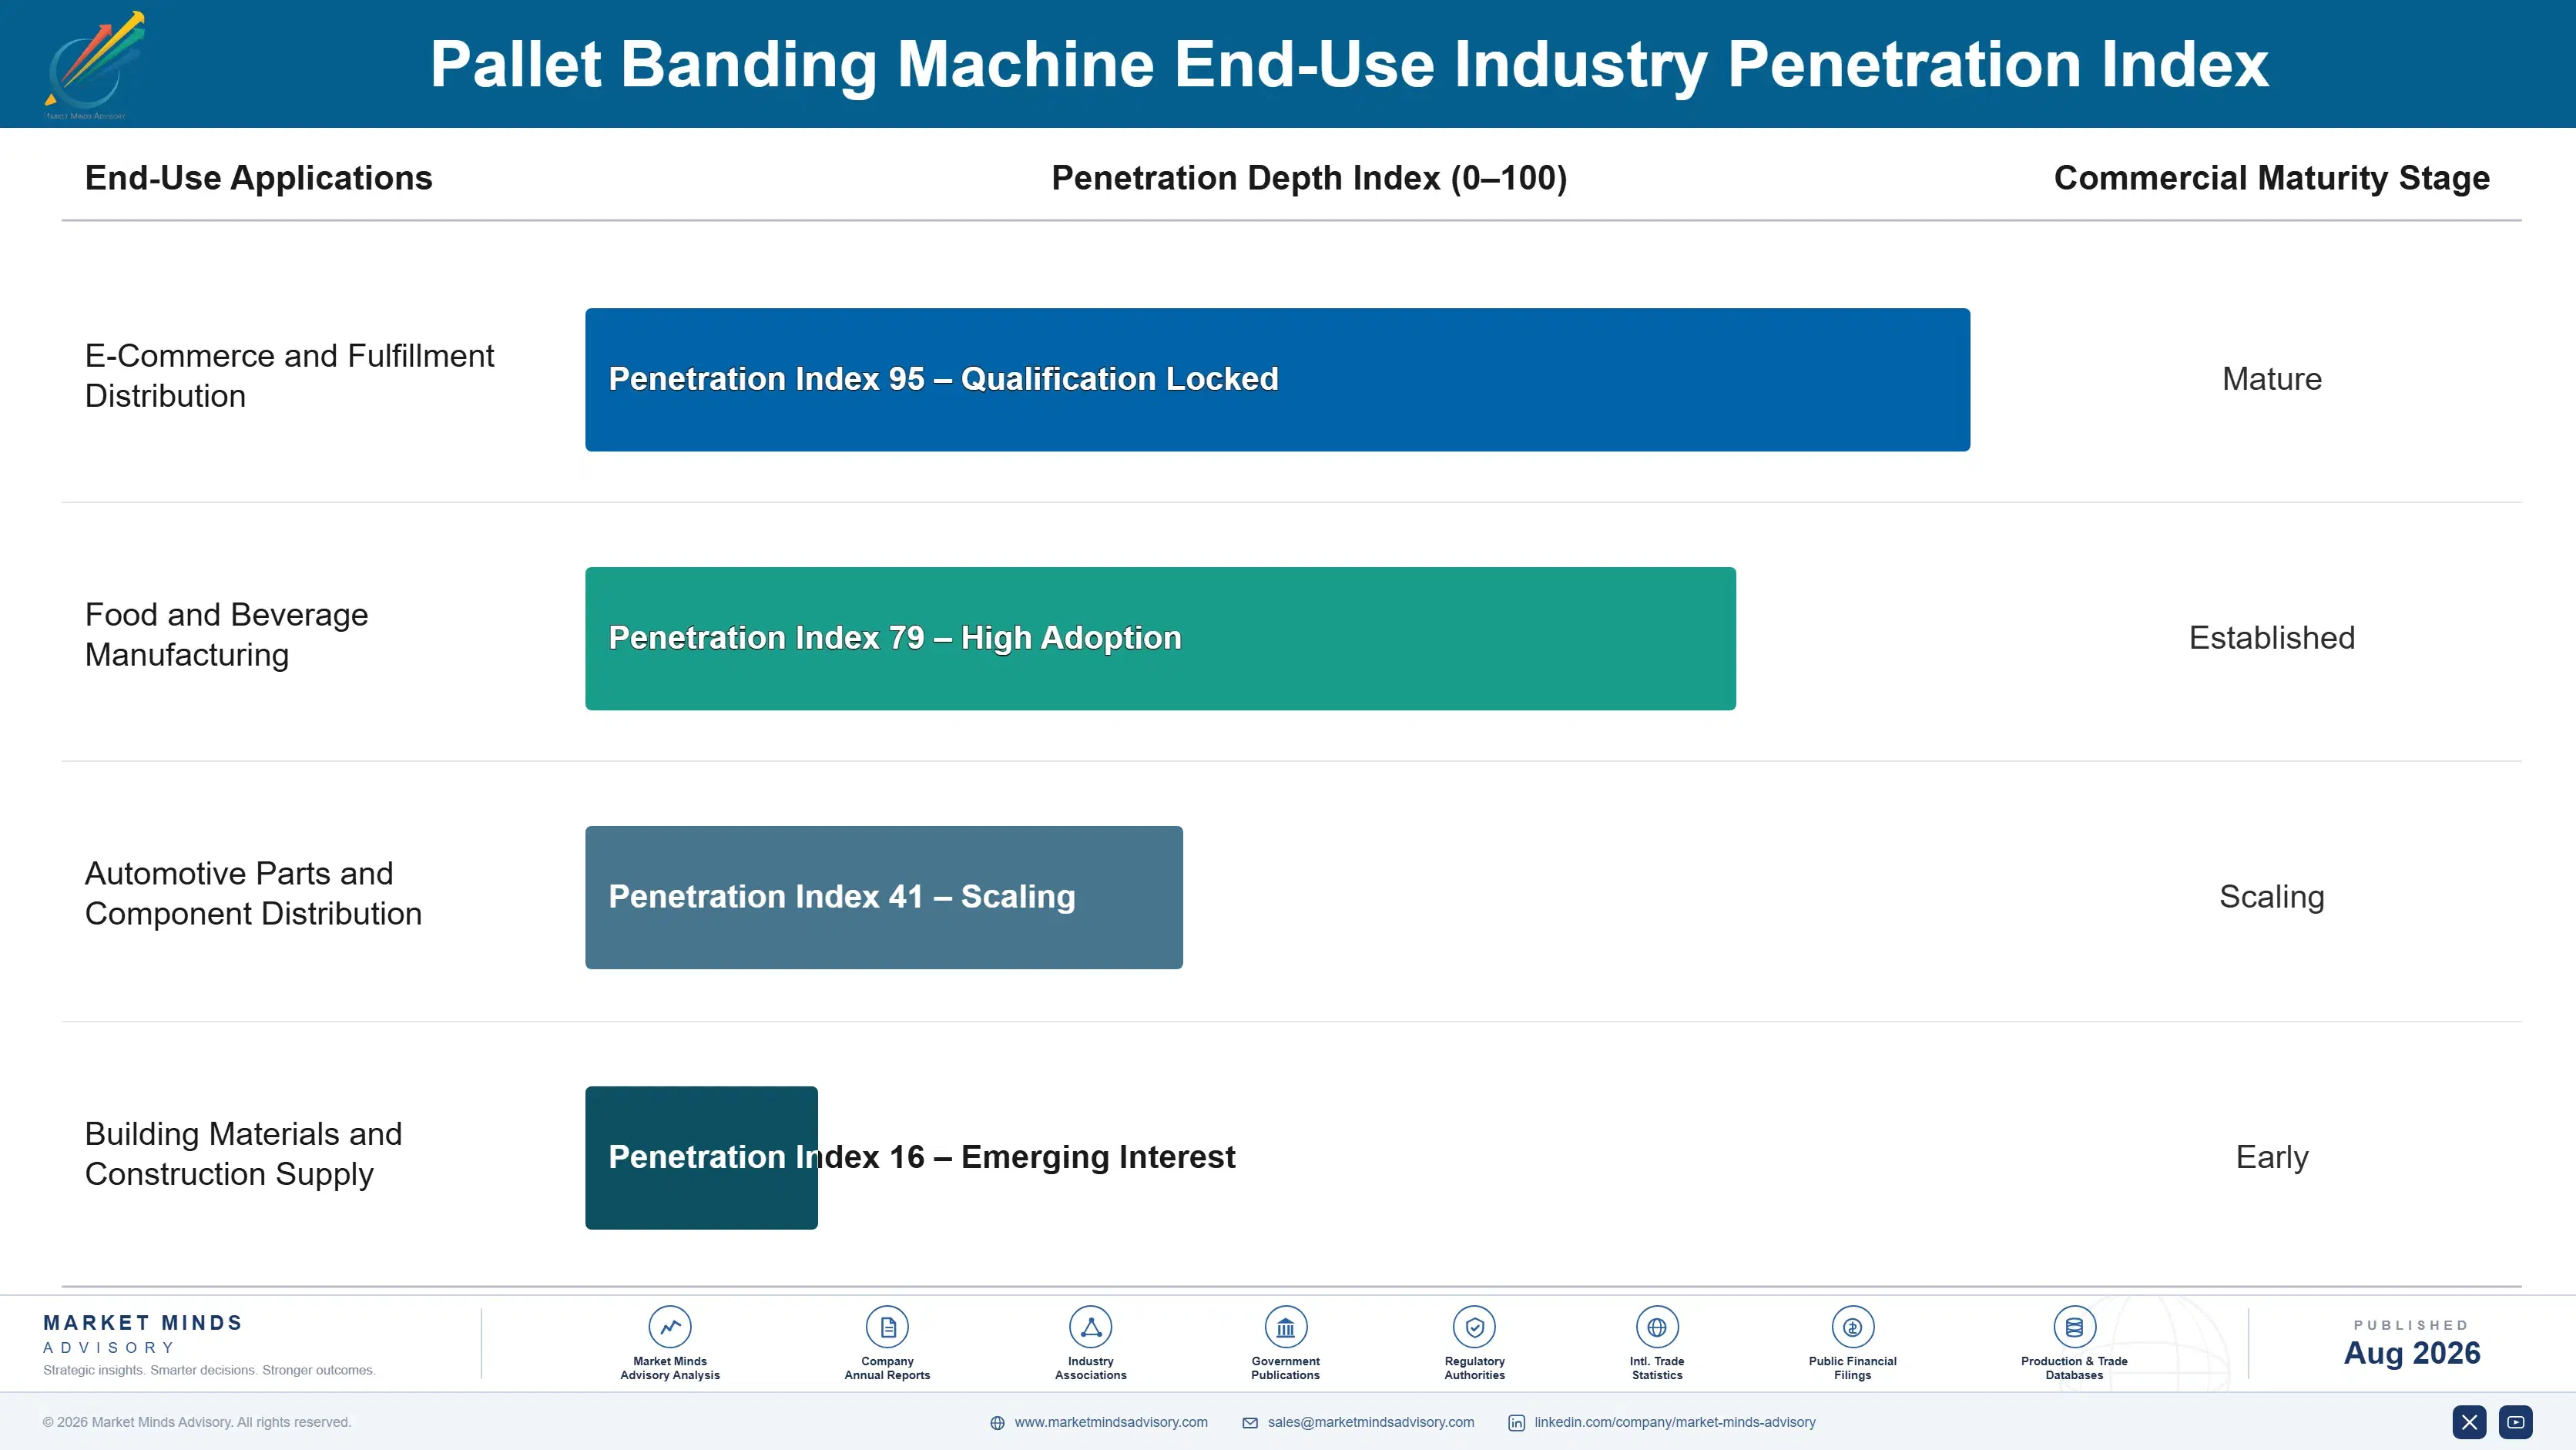Screen dimensions: 2576x1450
Task: Click the 'Established' maturity stage text
Action: (2271, 638)
